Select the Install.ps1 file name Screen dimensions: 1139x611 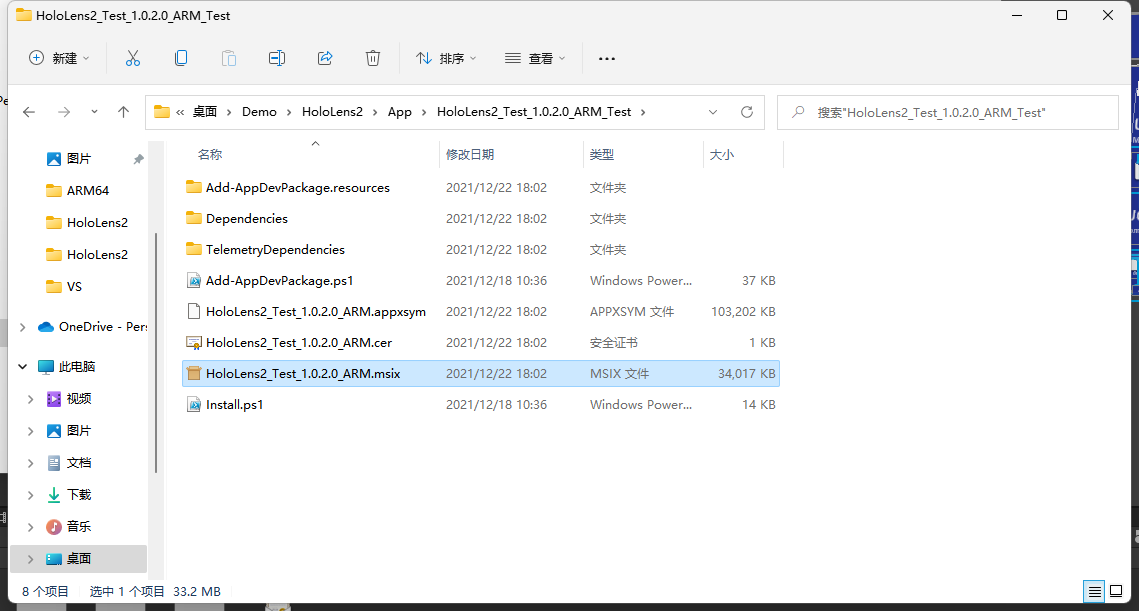(235, 405)
